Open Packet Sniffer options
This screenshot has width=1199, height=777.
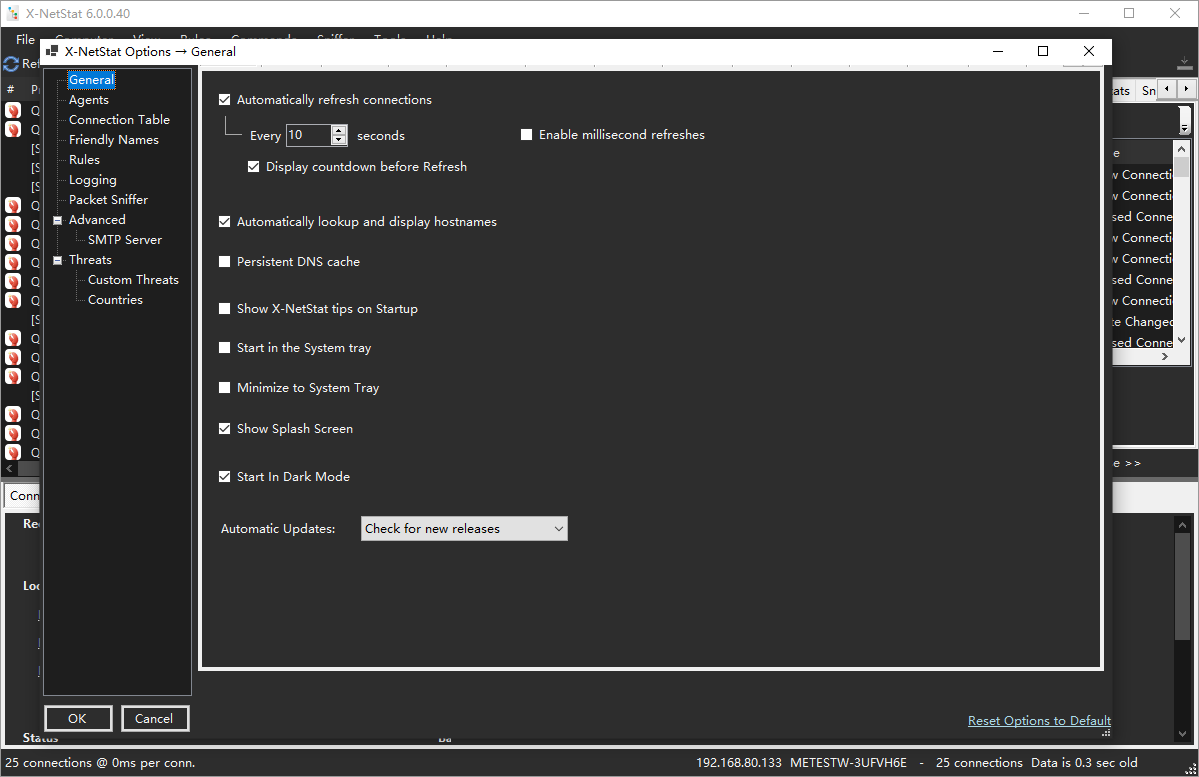click(108, 200)
